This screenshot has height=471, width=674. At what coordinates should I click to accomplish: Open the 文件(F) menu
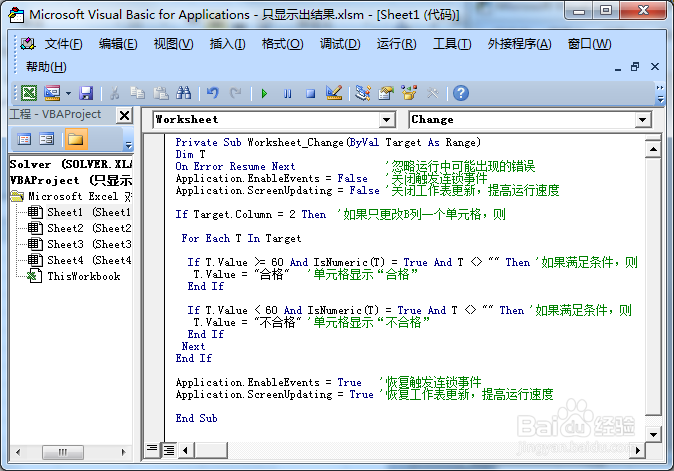pyautogui.click(x=63, y=44)
